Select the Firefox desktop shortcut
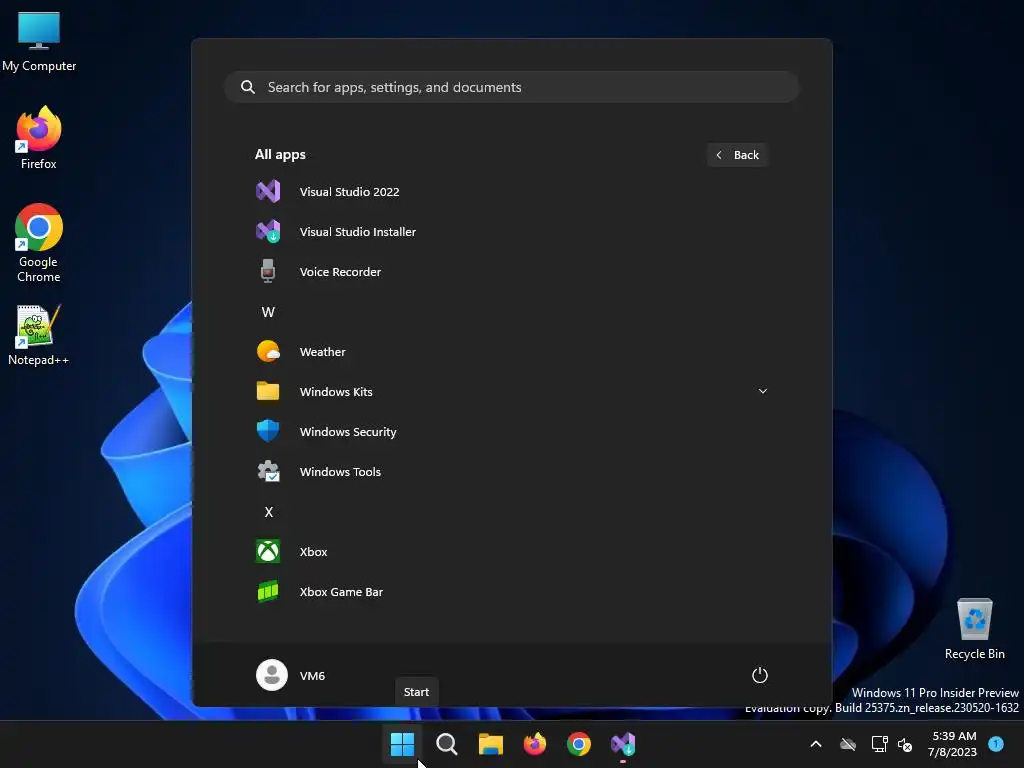This screenshot has height=768, width=1024. tap(39, 138)
